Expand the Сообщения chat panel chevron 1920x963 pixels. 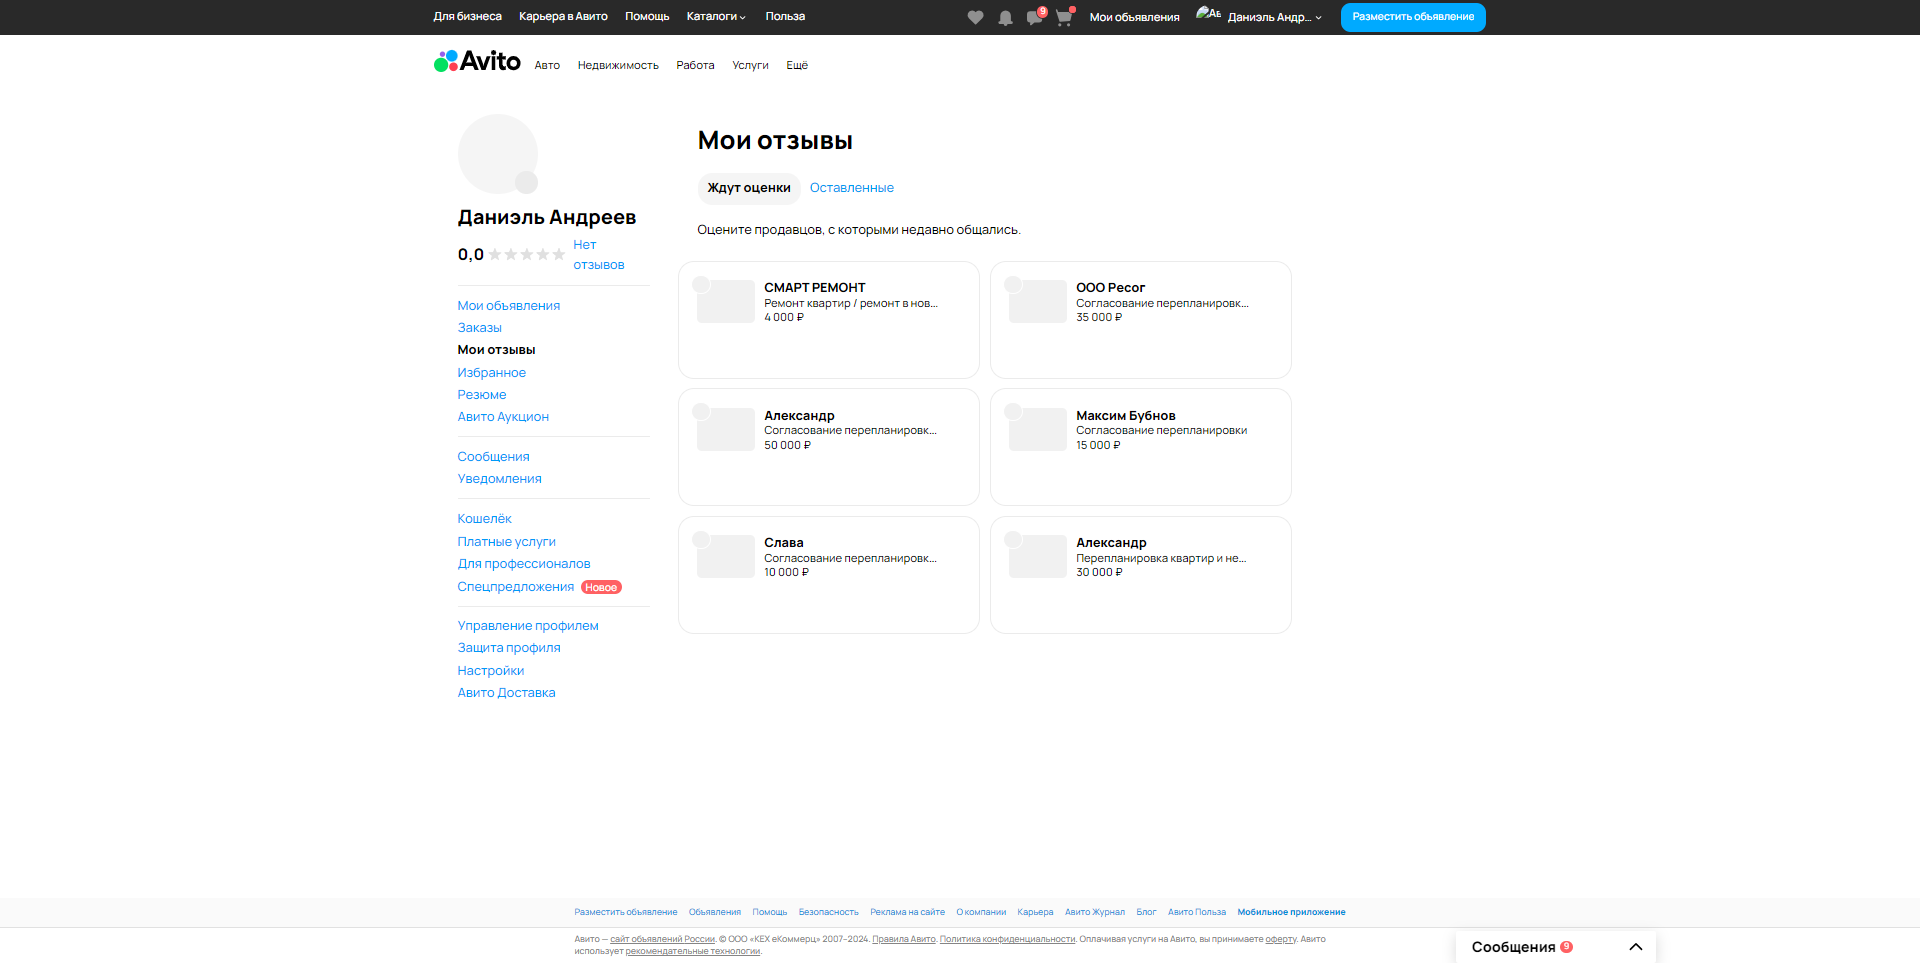(x=1636, y=947)
